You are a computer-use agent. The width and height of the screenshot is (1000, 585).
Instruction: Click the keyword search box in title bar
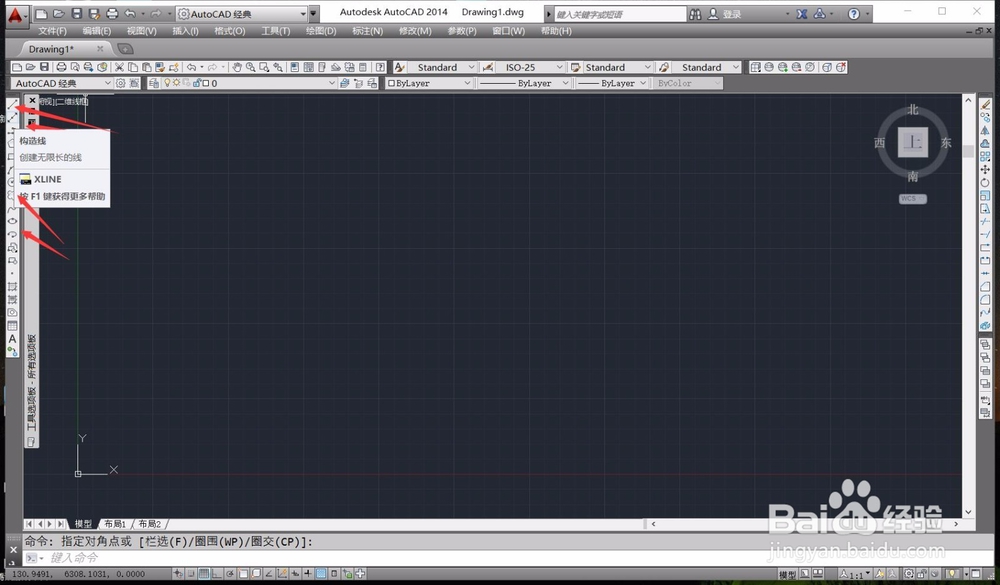point(620,13)
